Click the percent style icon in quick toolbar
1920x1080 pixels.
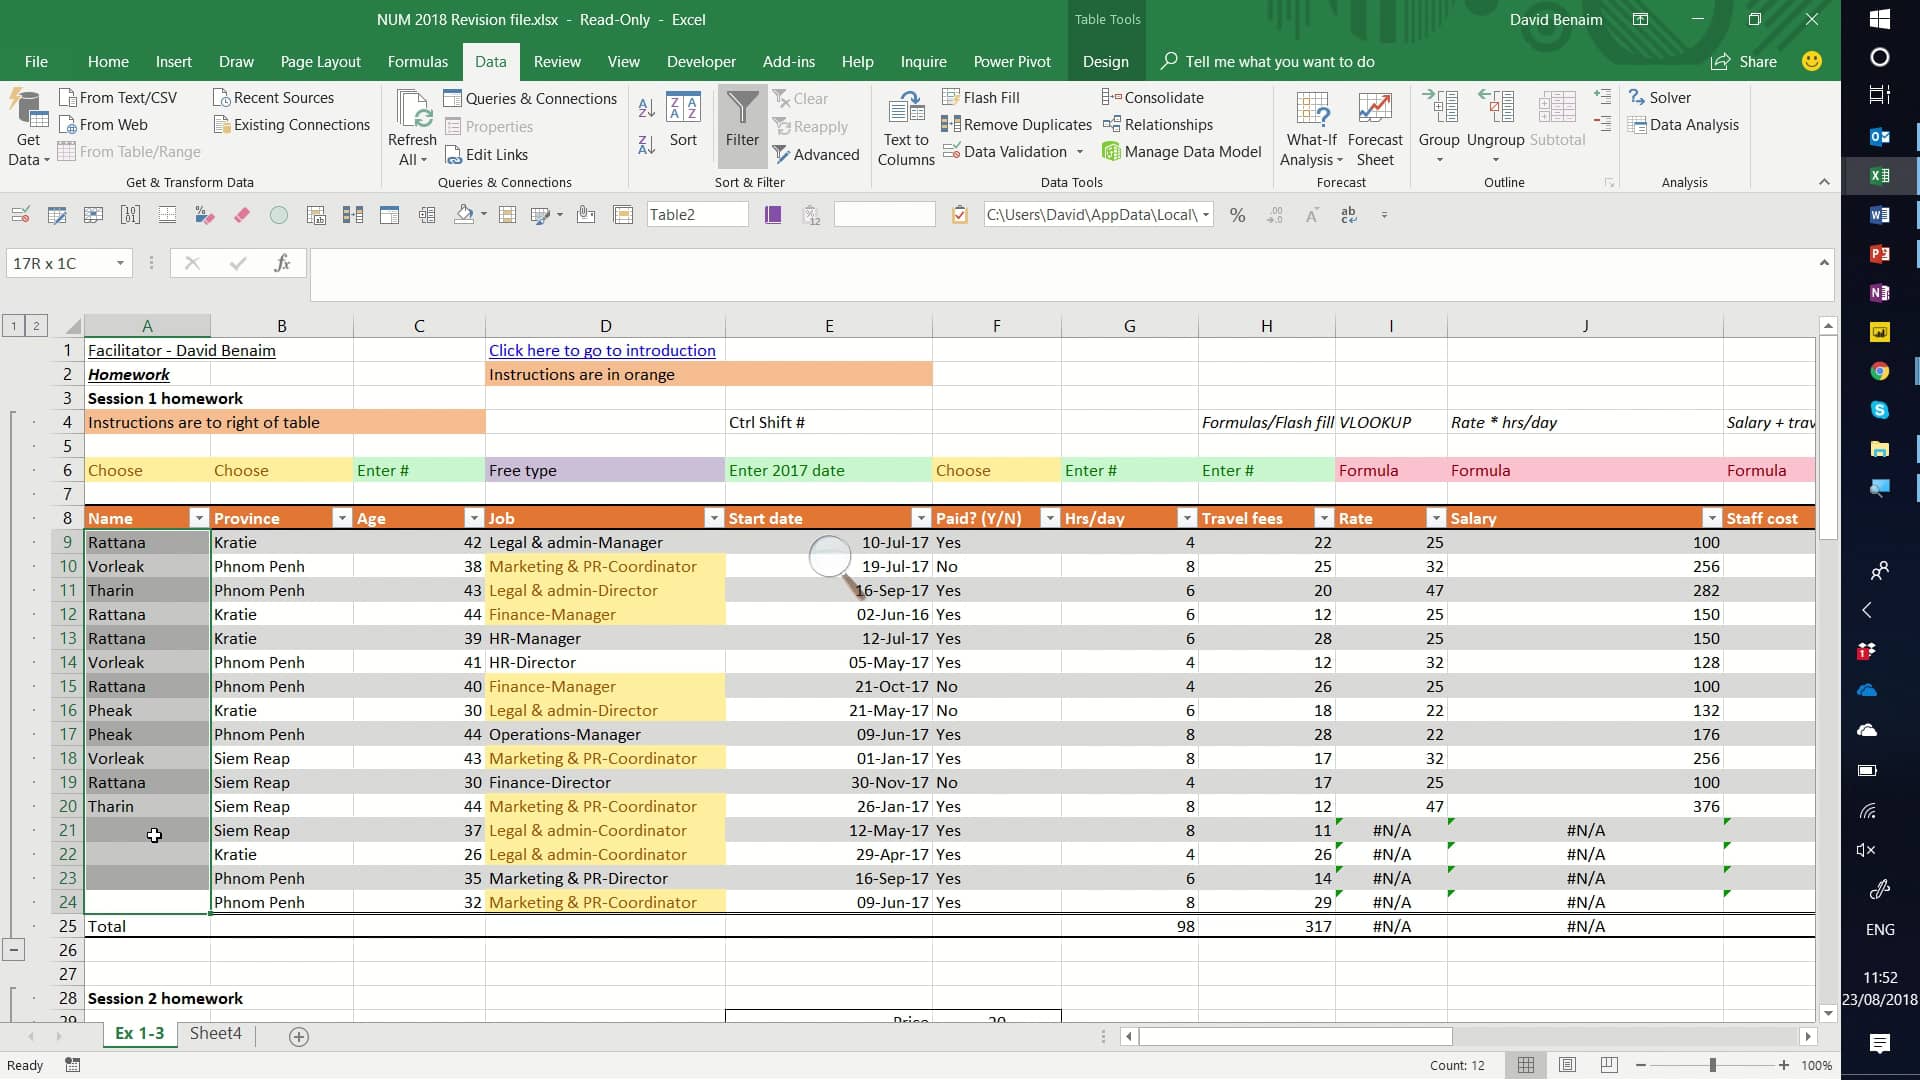1237,215
